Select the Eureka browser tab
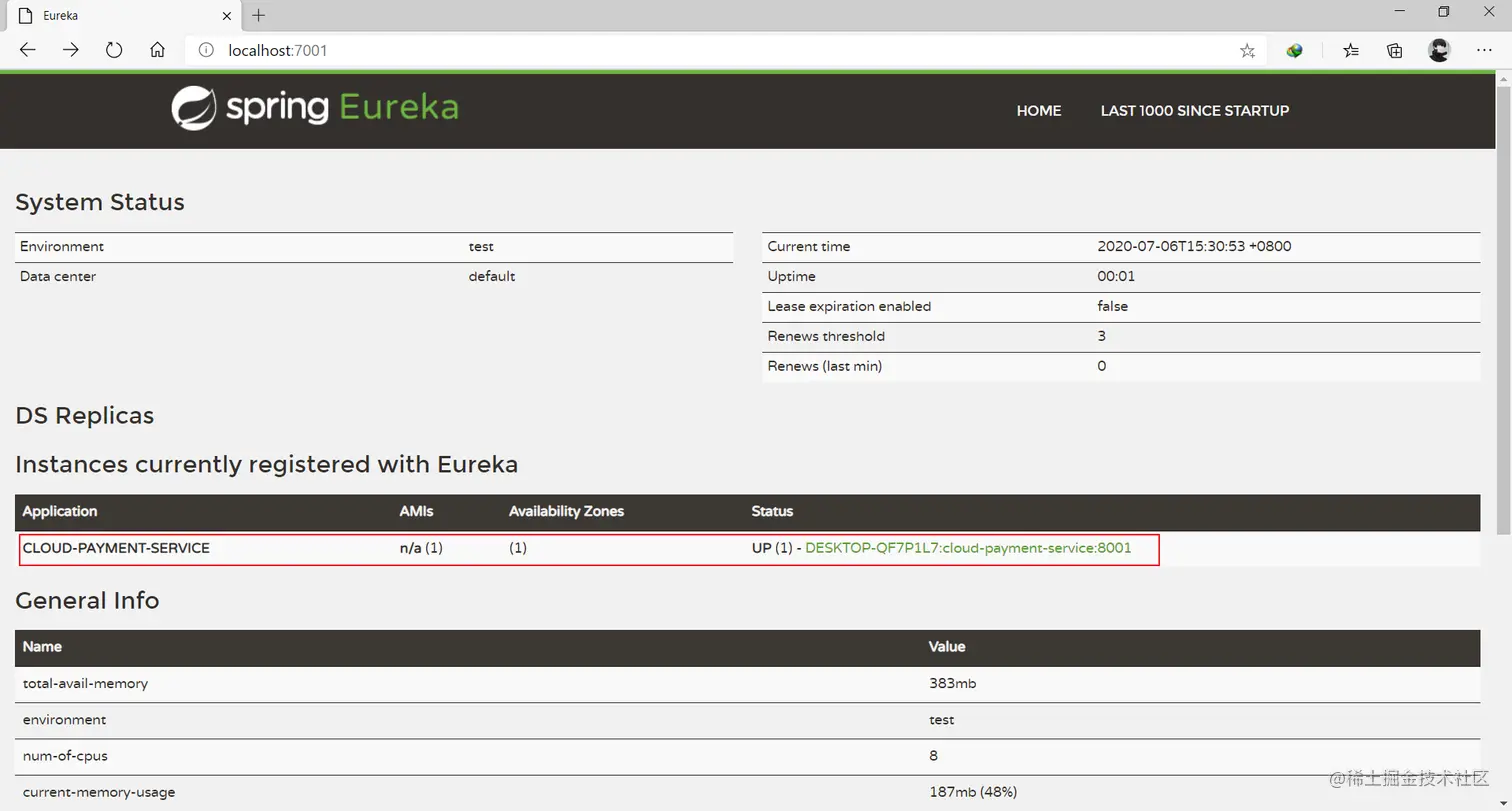Screen dimensions: 1512x811 125,16
